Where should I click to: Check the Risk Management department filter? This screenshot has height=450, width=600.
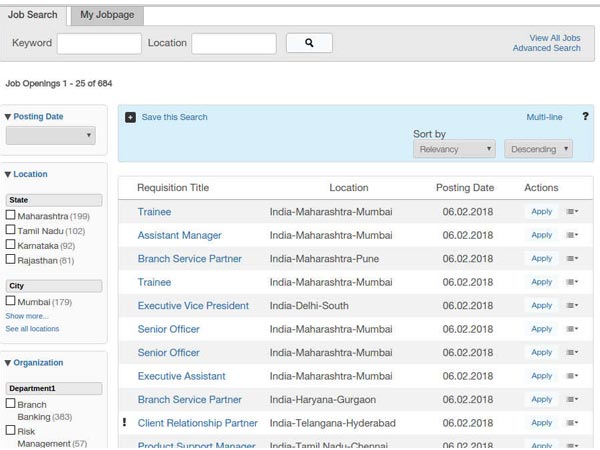point(11,430)
